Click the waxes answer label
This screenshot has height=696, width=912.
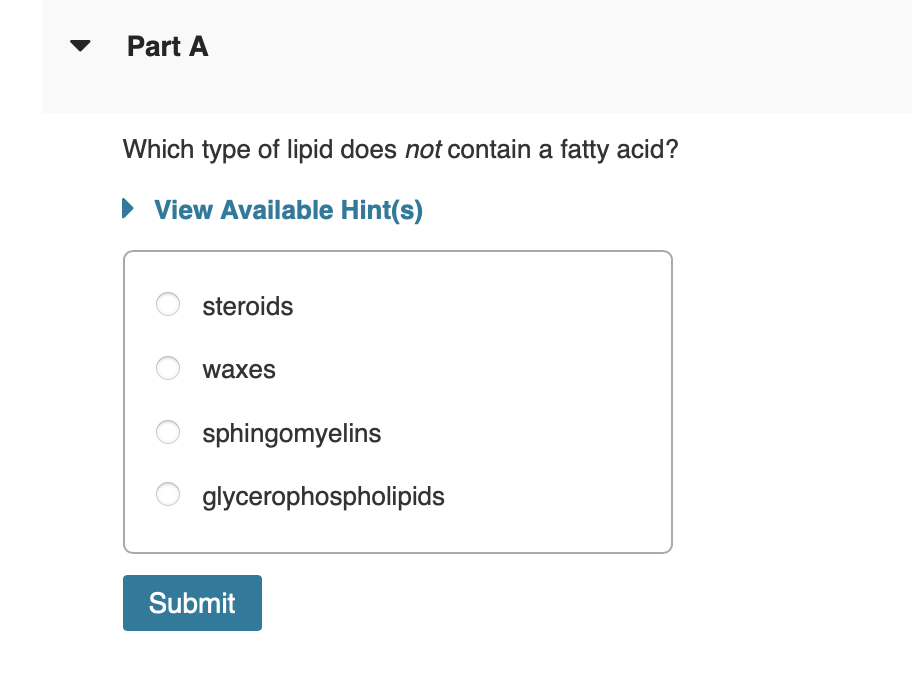[238, 370]
